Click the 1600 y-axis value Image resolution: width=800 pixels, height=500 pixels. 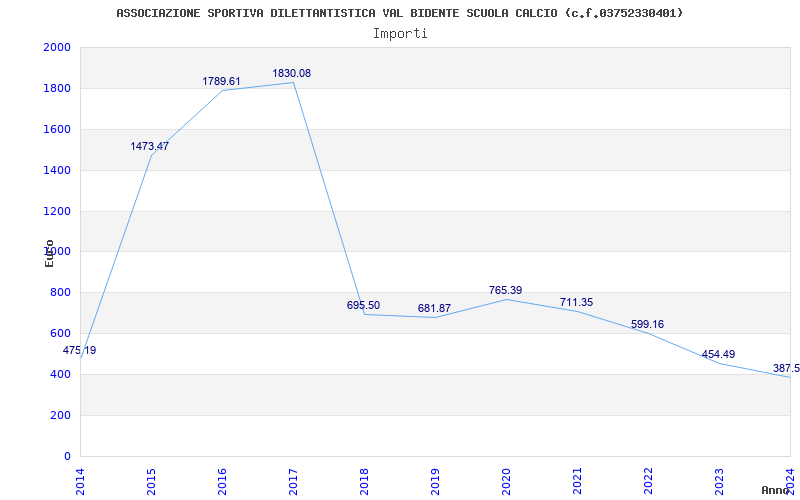(57, 130)
